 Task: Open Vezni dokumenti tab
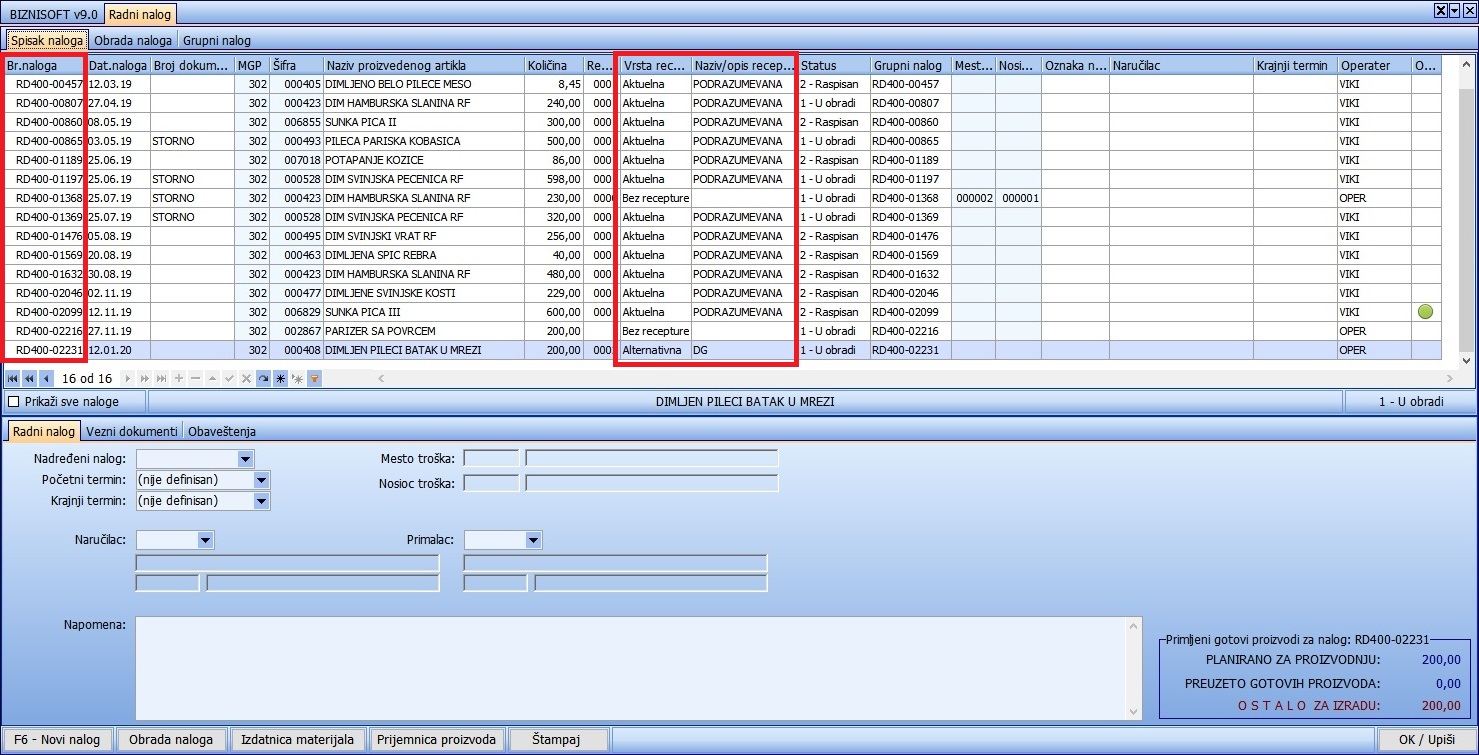click(132, 432)
